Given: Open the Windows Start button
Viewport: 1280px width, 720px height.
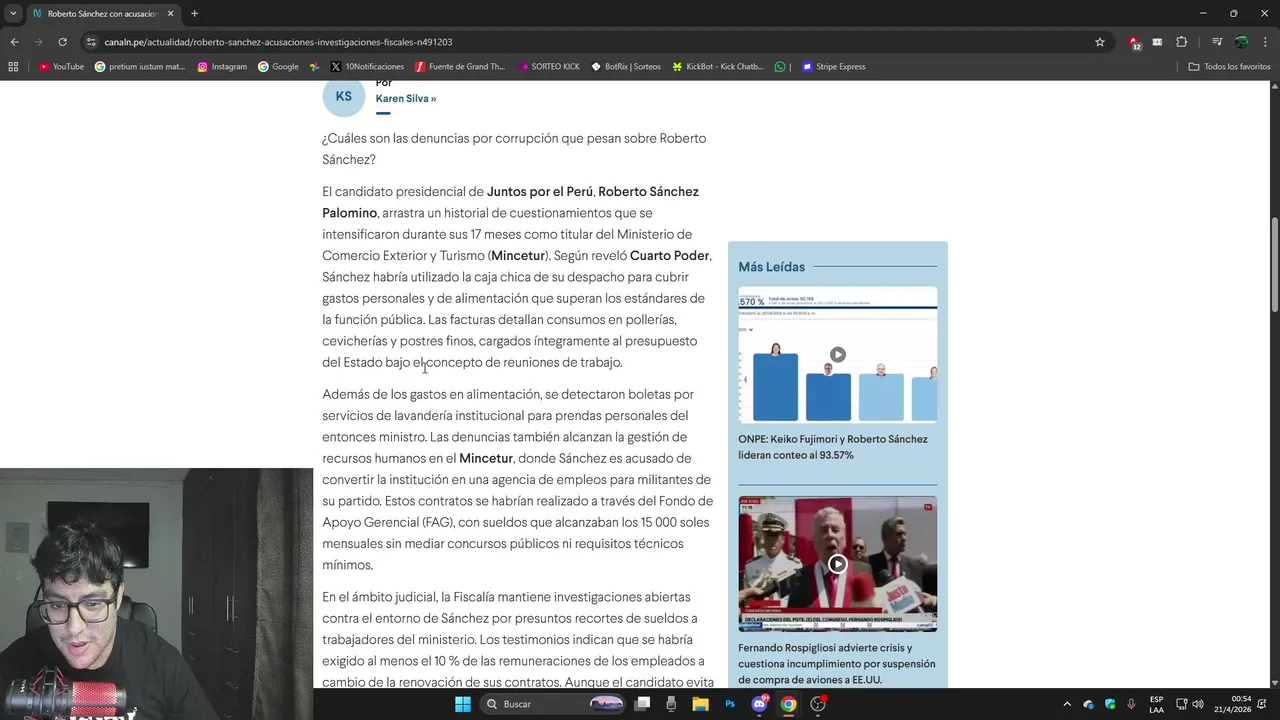Looking at the screenshot, I should click(463, 704).
